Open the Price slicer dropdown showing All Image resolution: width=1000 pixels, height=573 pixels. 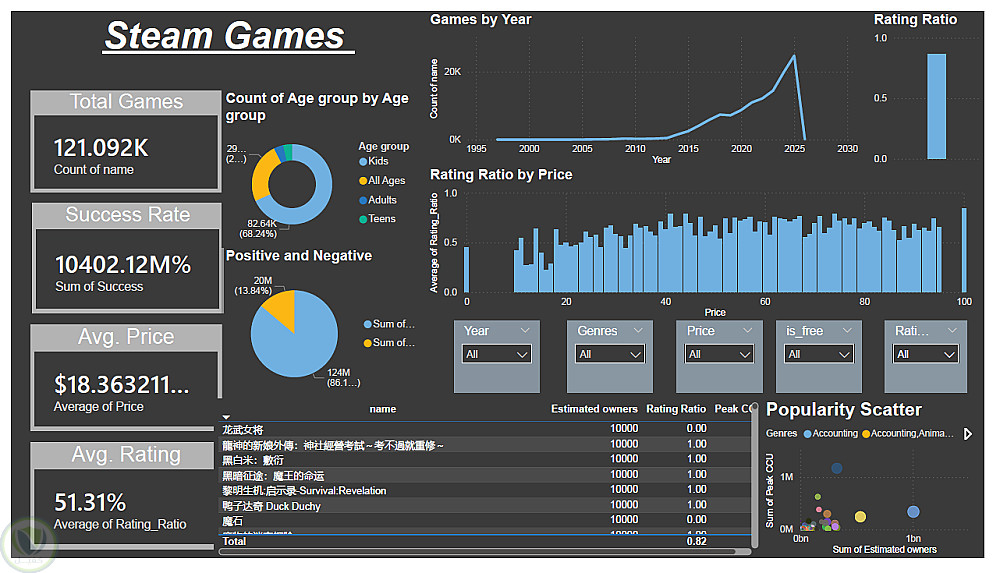point(719,354)
